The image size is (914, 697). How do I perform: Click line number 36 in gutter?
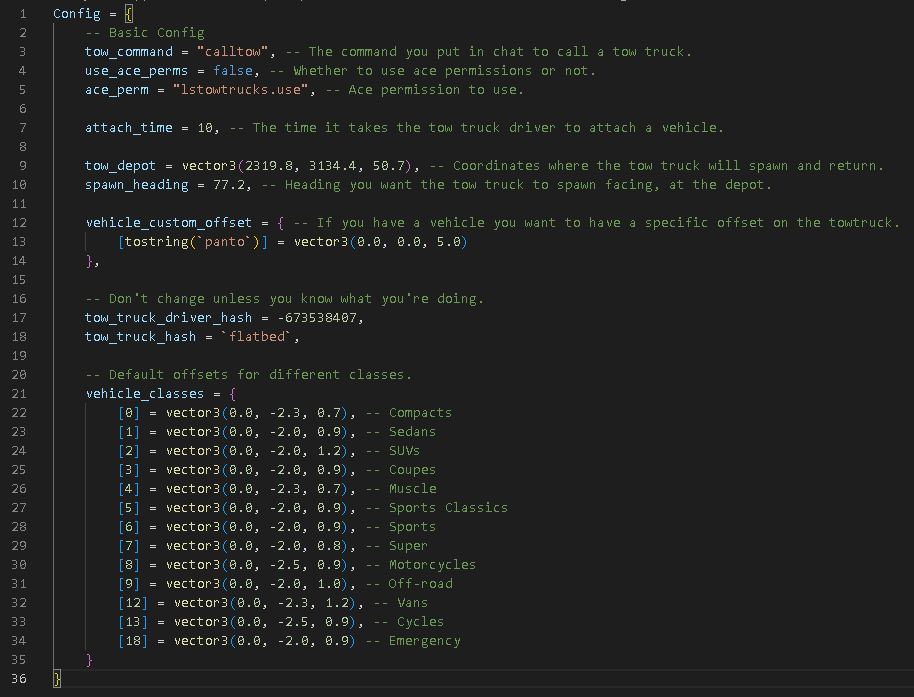pyautogui.click(x=19, y=678)
